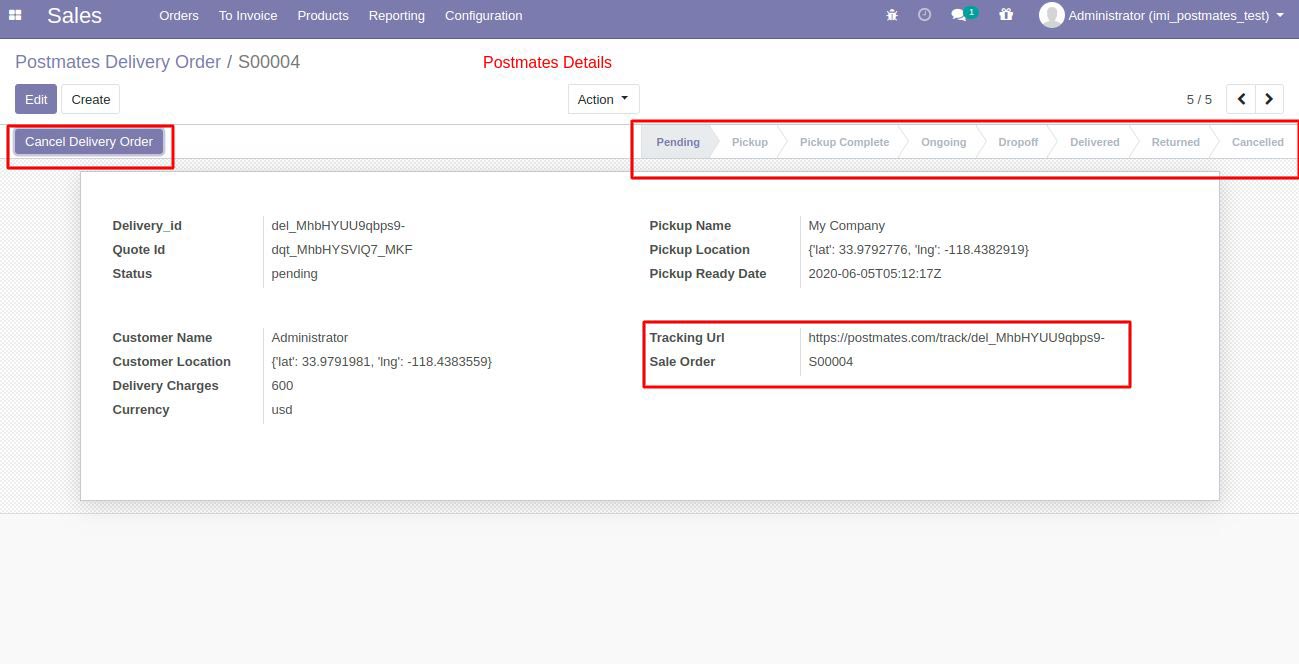Image resolution: width=1299 pixels, height=664 pixels.
Task: Click Customer Name value Administrator
Action: [x=310, y=338]
